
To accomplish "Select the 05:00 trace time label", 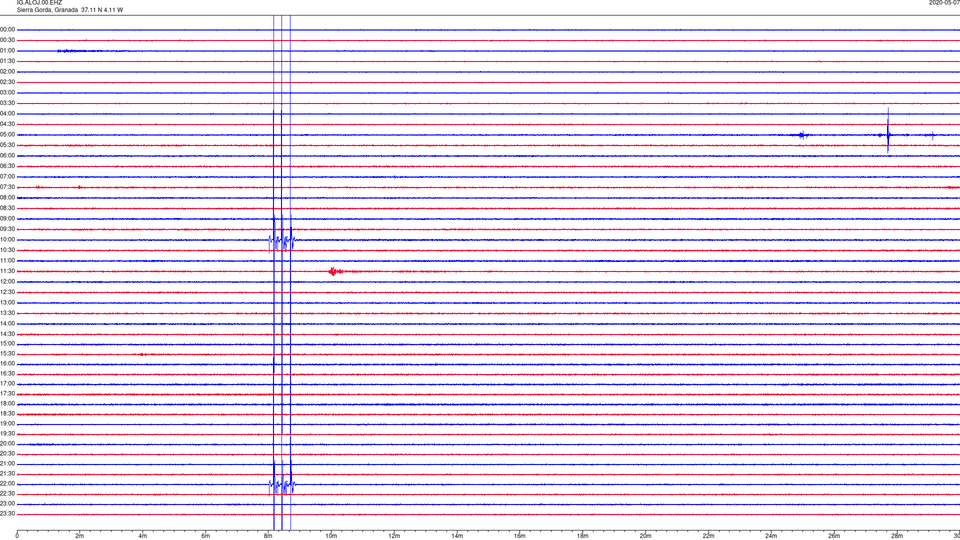I will click(8, 135).
